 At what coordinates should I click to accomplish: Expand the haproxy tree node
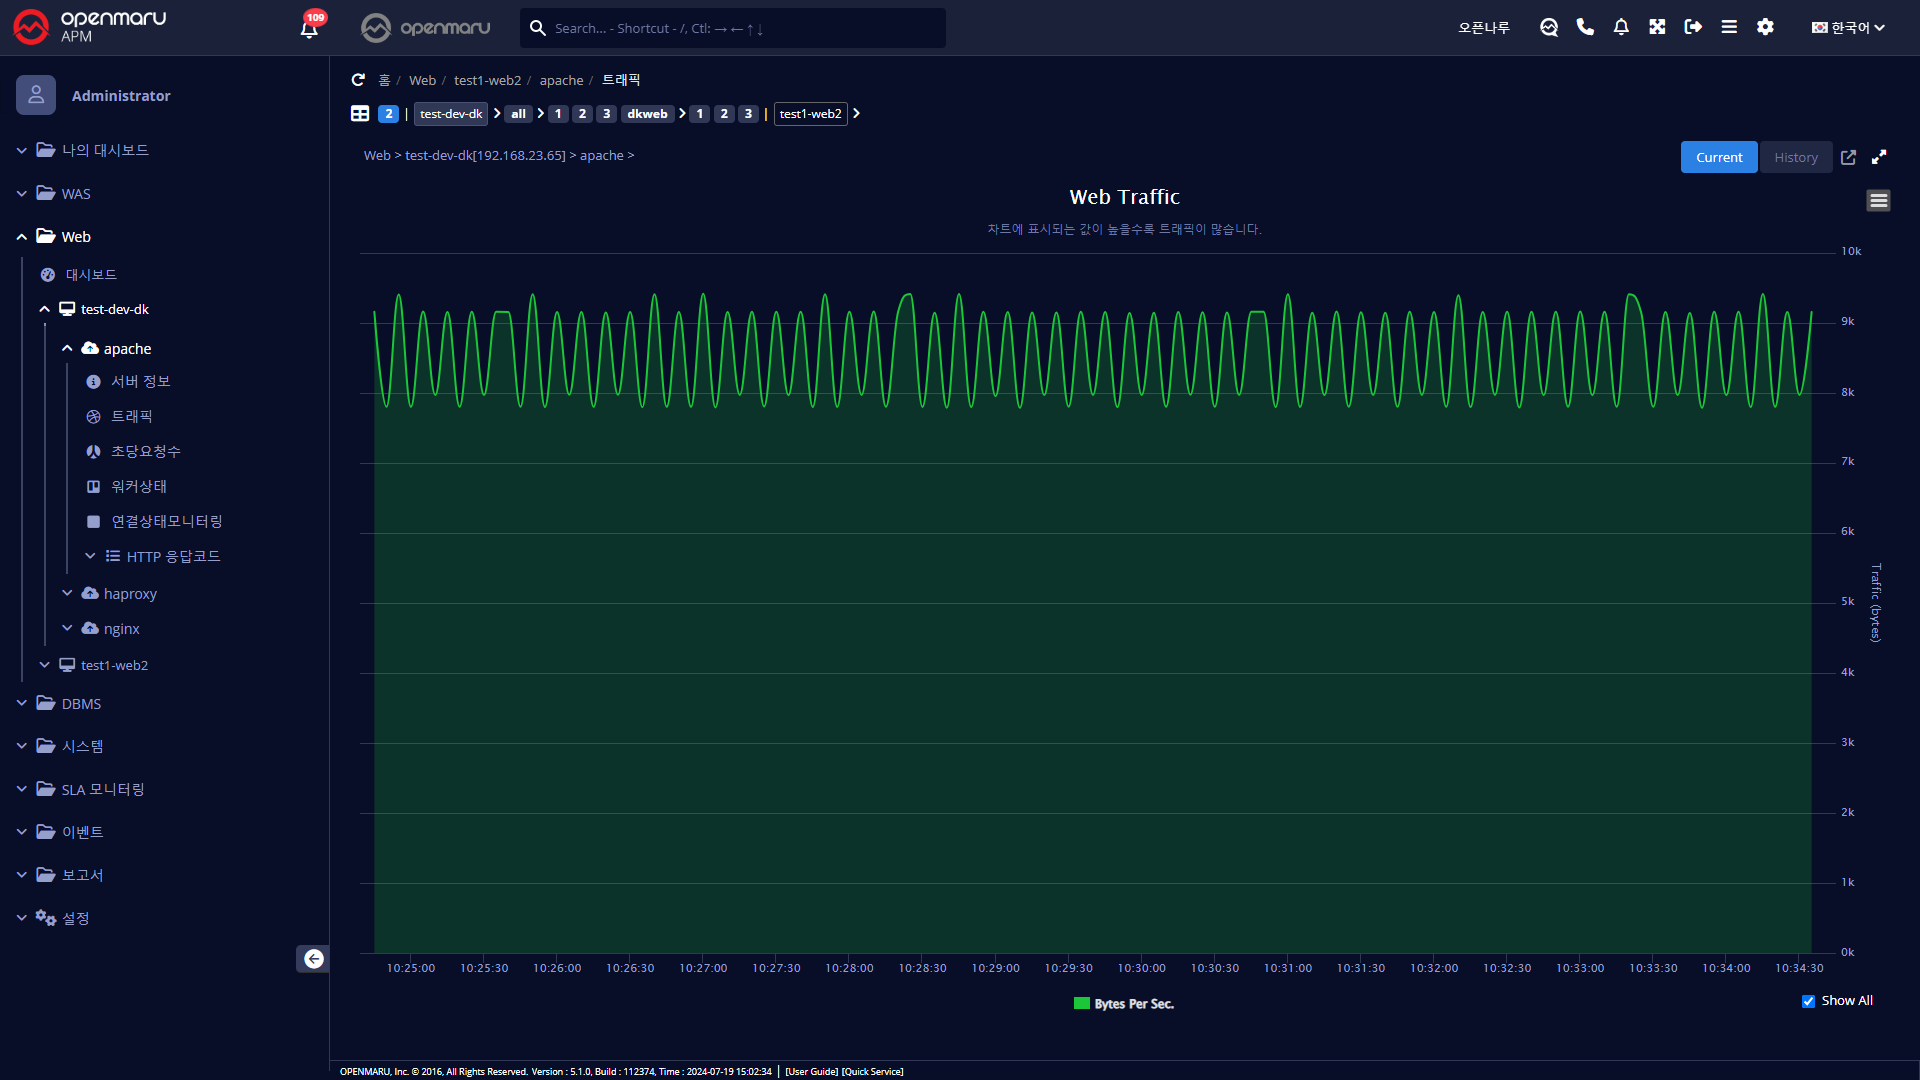pos(67,593)
